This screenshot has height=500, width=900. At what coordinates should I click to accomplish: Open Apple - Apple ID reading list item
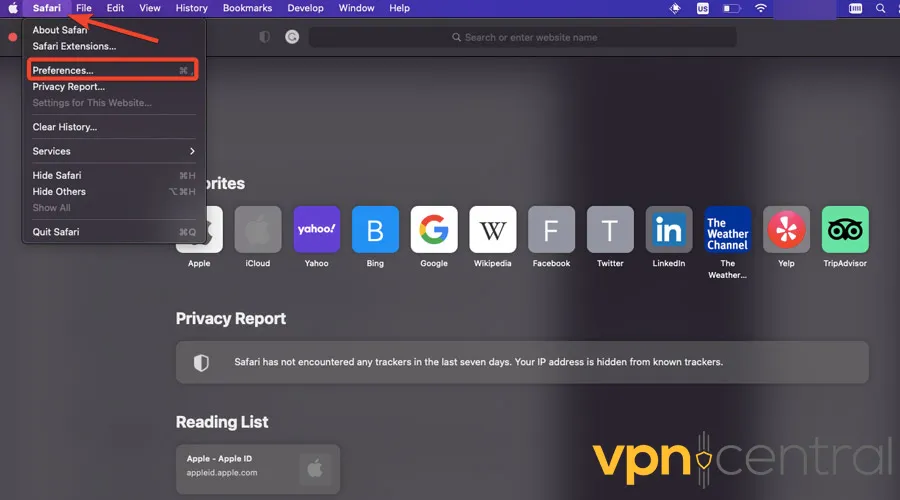(258, 469)
